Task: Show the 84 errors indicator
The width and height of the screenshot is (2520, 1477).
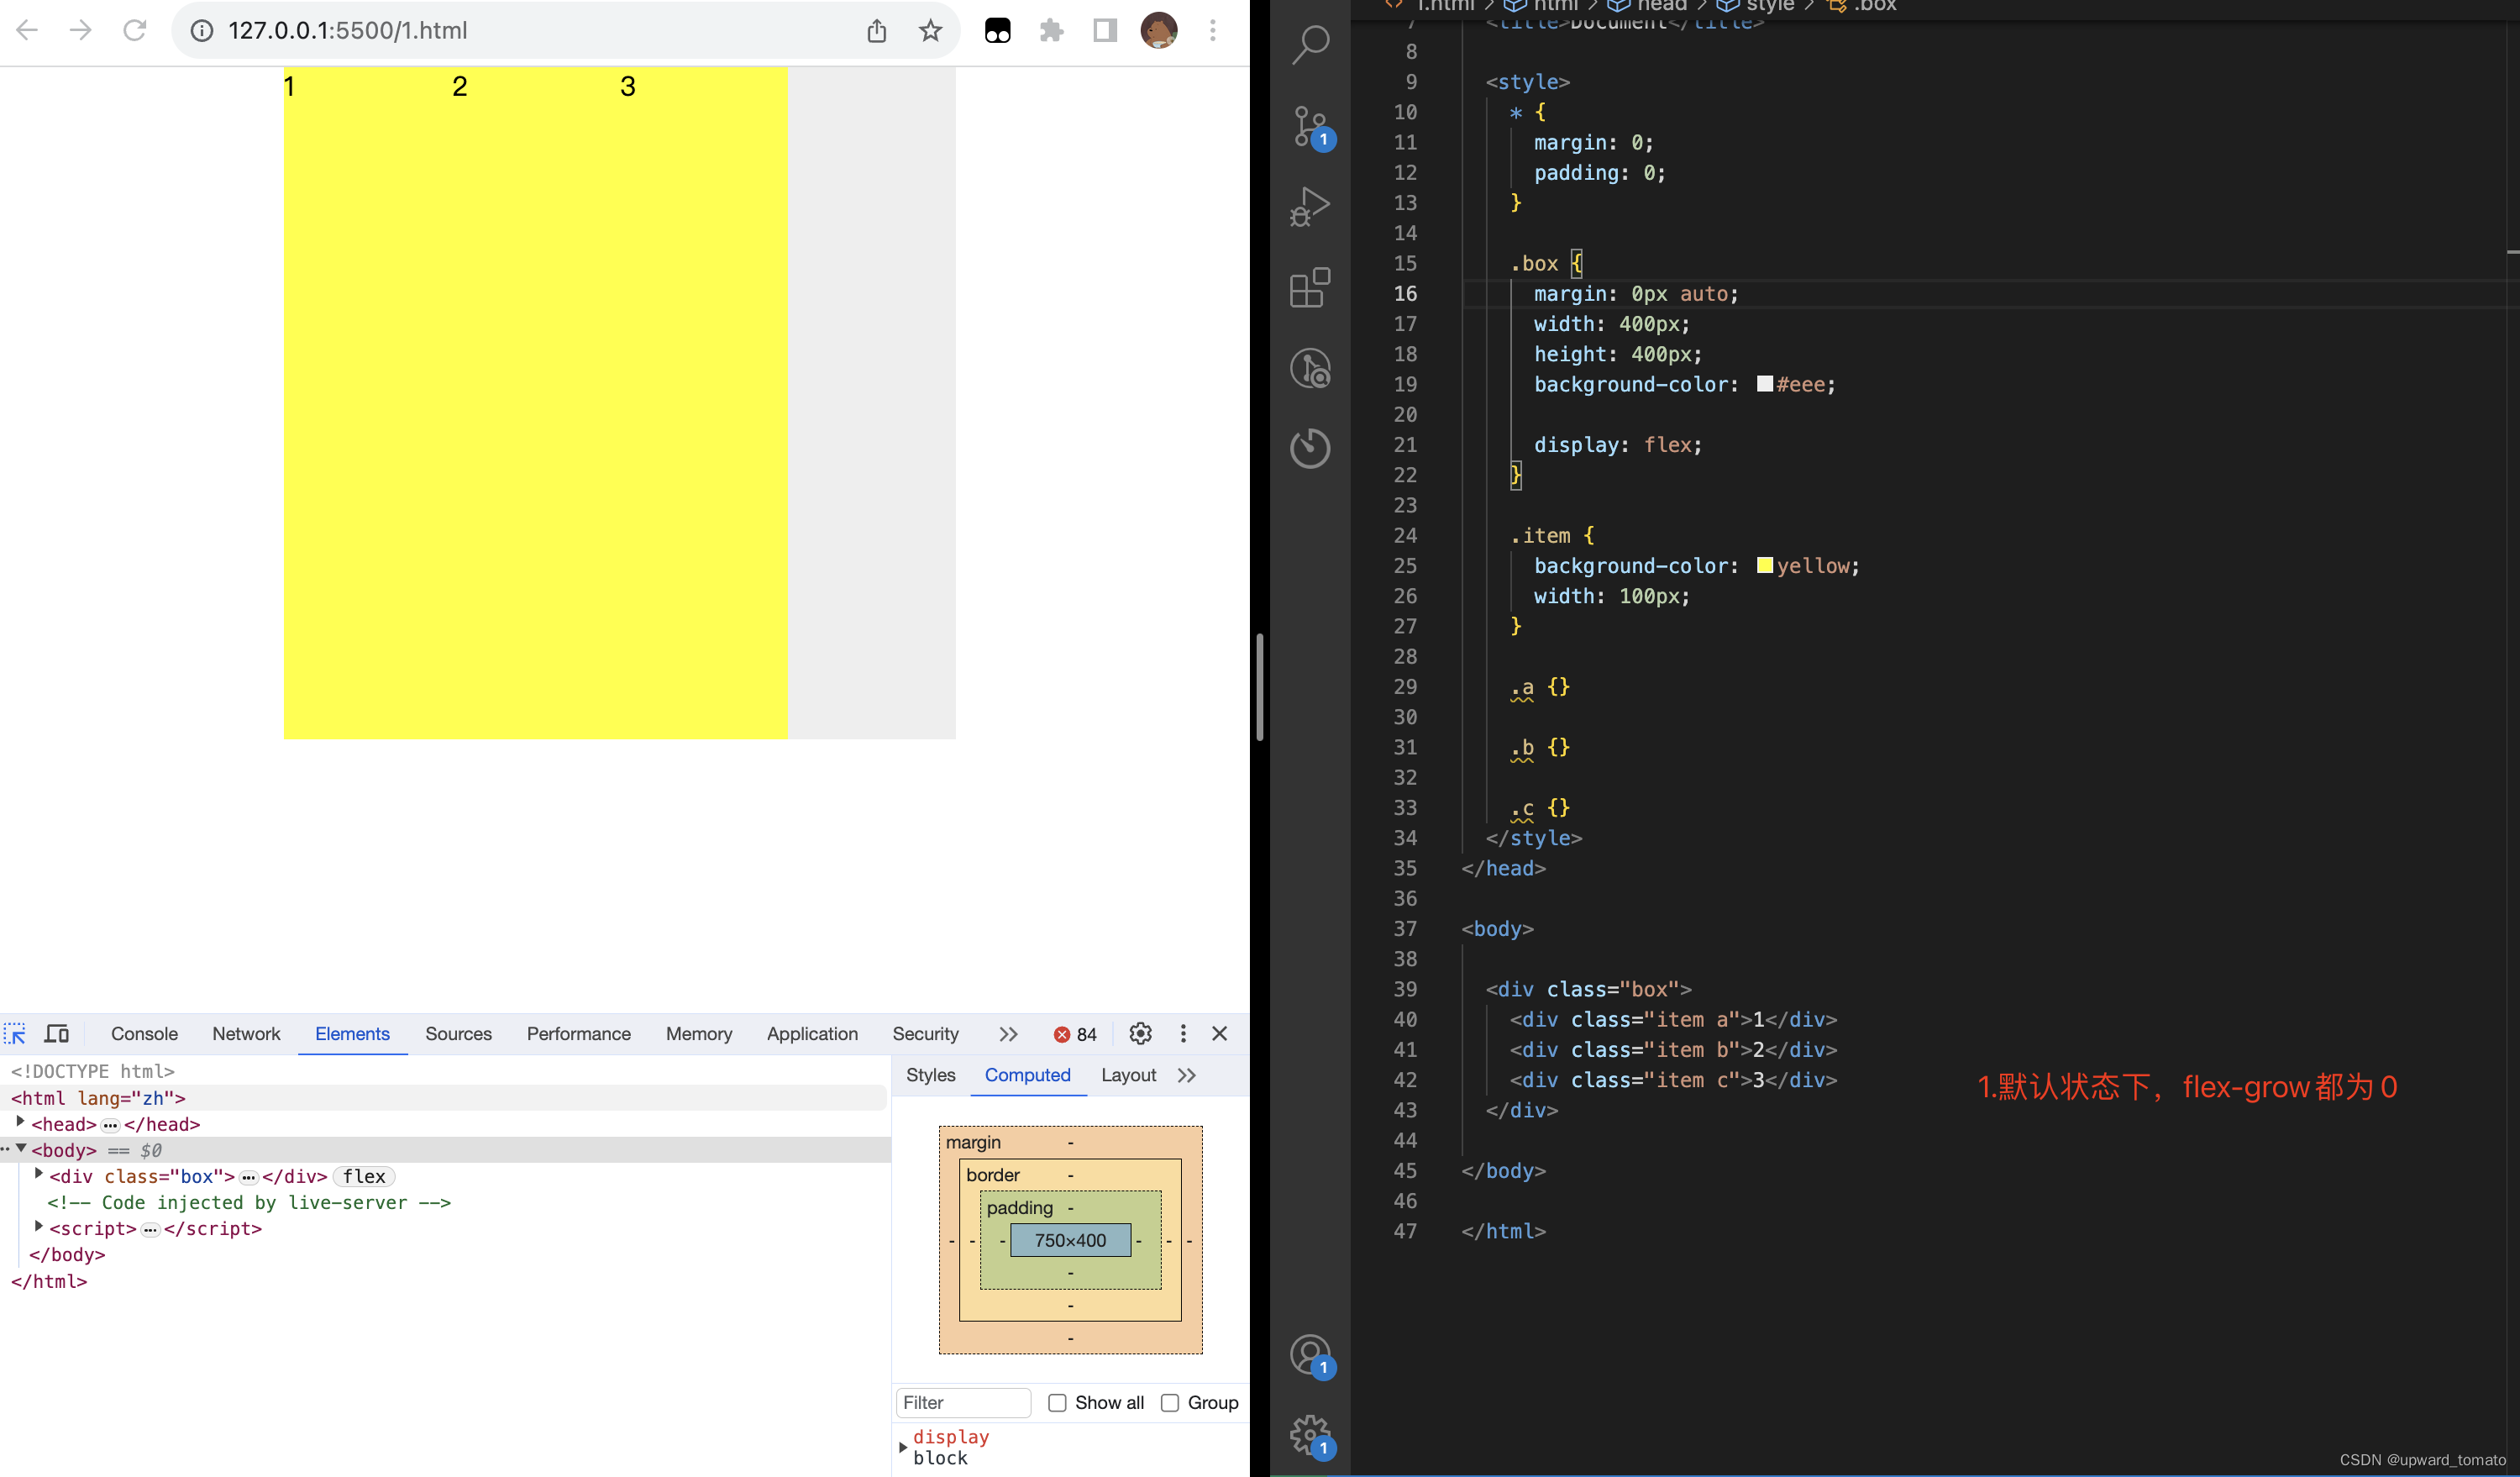Action: [x=1075, y=1035]
